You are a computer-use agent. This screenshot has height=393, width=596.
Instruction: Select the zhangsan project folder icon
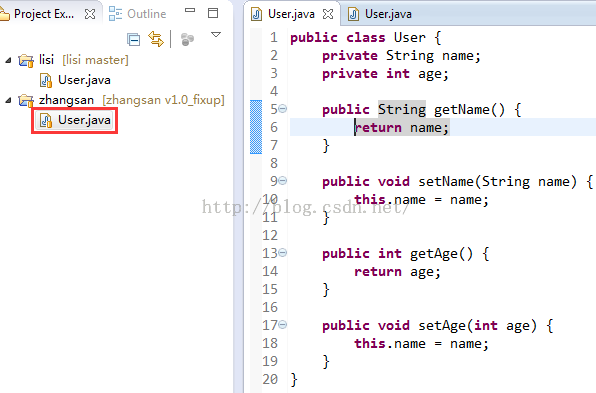[x=26, y=100]
